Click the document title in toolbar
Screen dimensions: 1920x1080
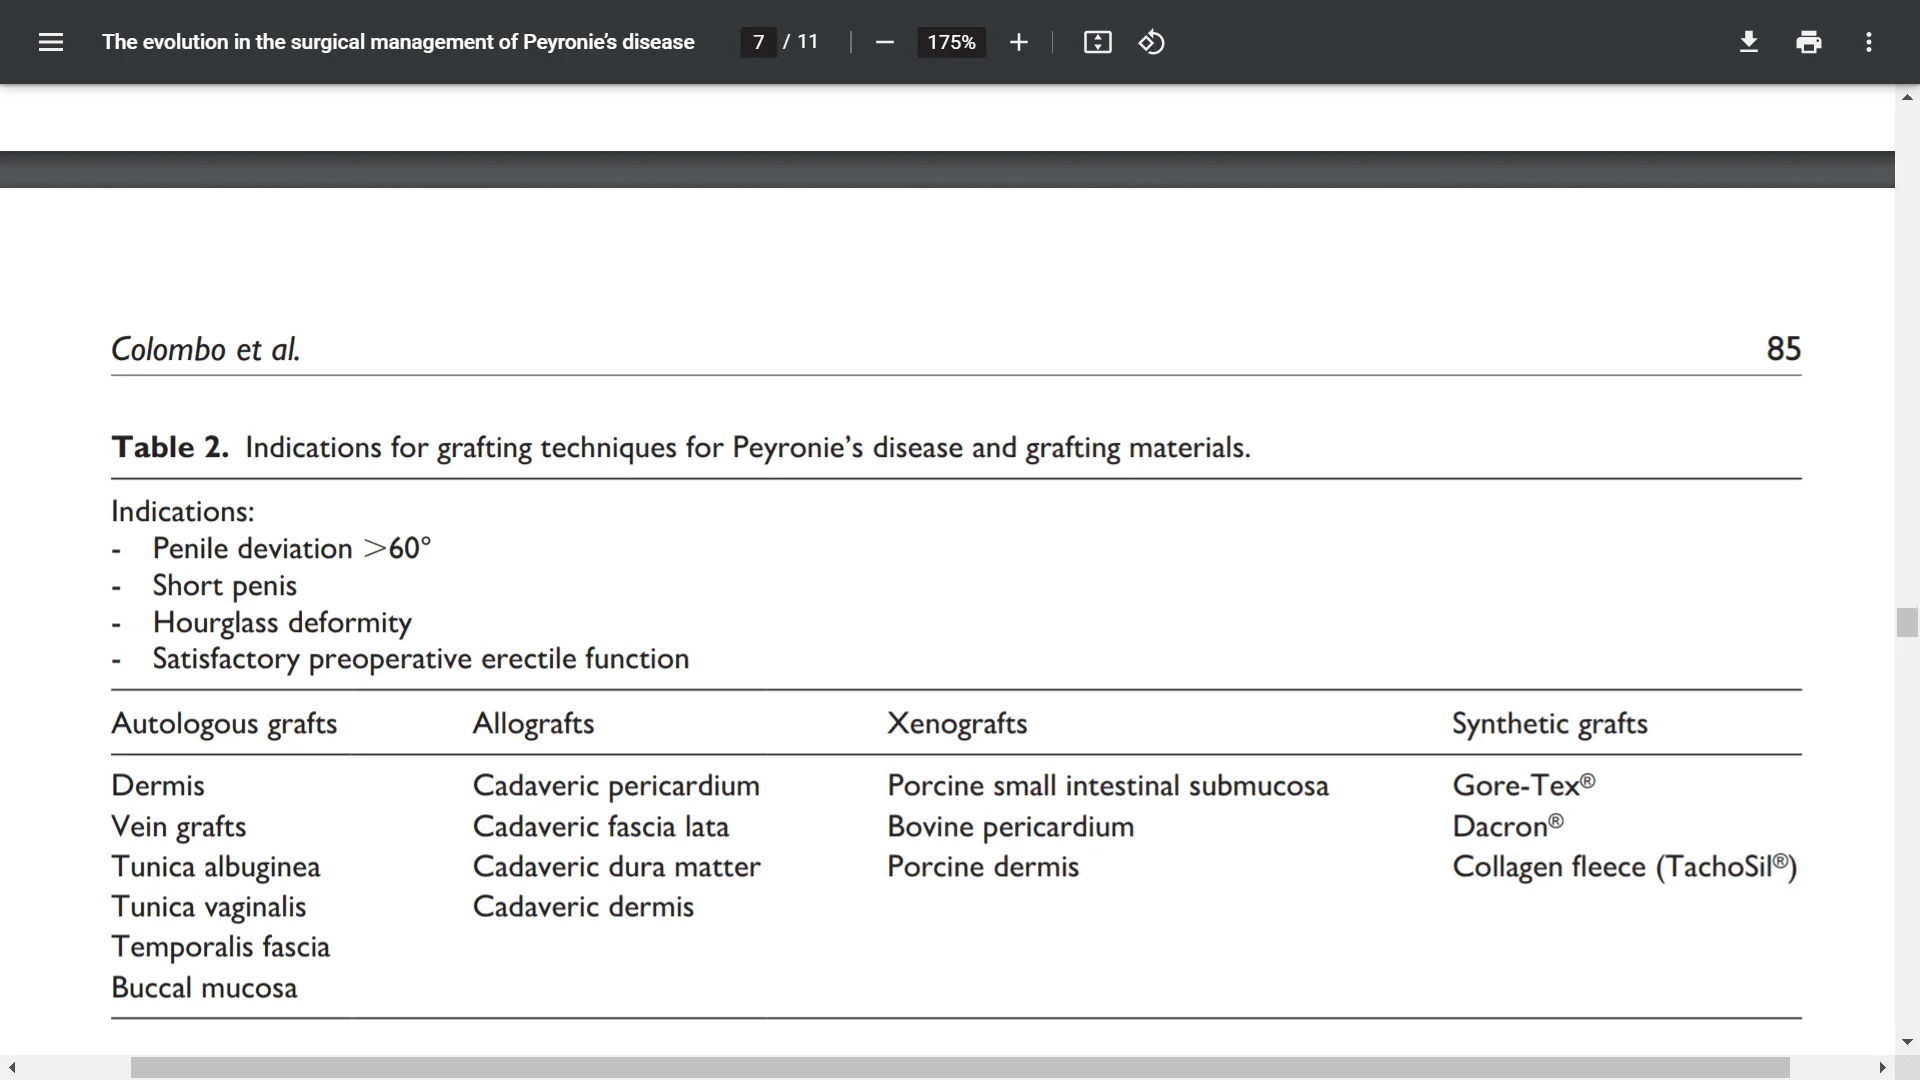(398, 42)
